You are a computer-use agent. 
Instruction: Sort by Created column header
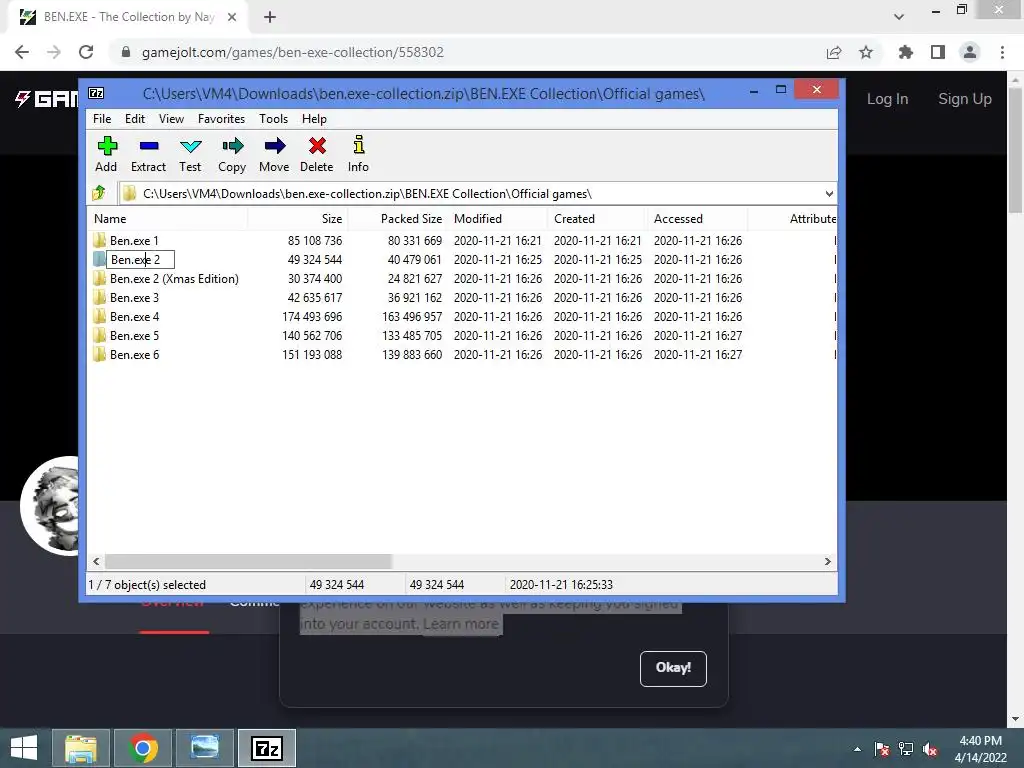pos(598,219)
